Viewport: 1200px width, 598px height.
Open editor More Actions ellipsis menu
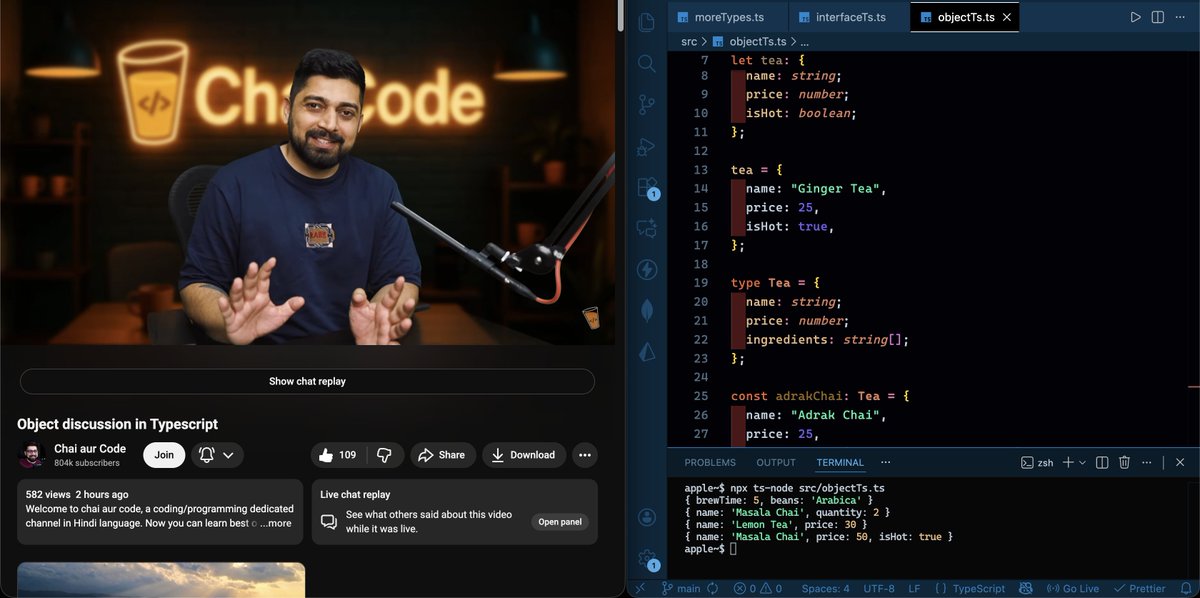point(1181,17)
